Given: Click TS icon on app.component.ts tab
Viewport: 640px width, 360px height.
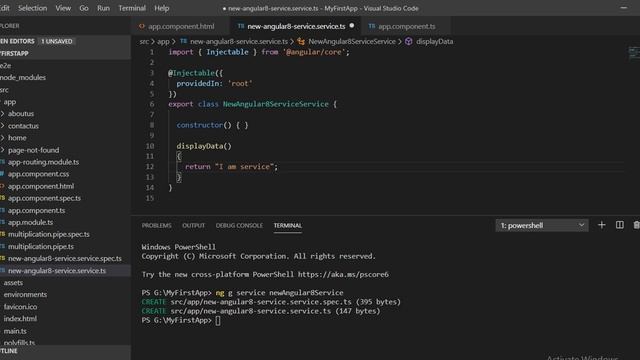Looking at the screenshot, I should tap(371, 26).
